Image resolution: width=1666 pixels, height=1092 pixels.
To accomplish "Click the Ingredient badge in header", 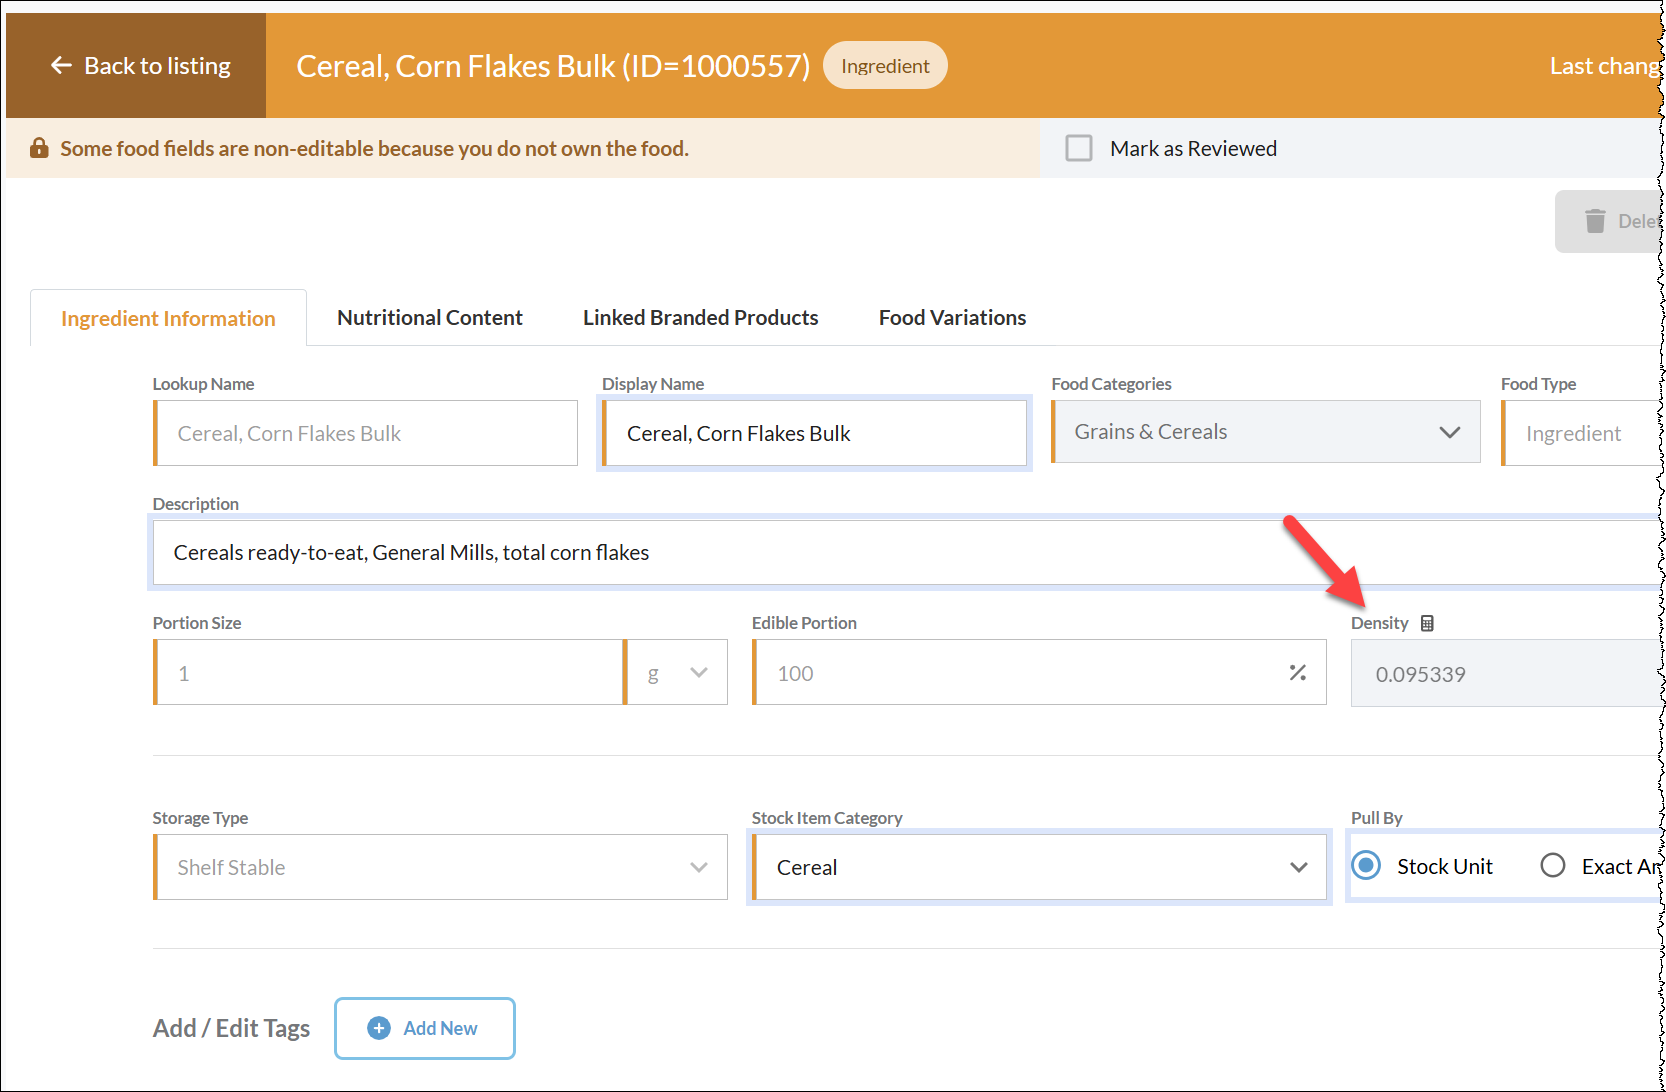I will tap(885, 66).
